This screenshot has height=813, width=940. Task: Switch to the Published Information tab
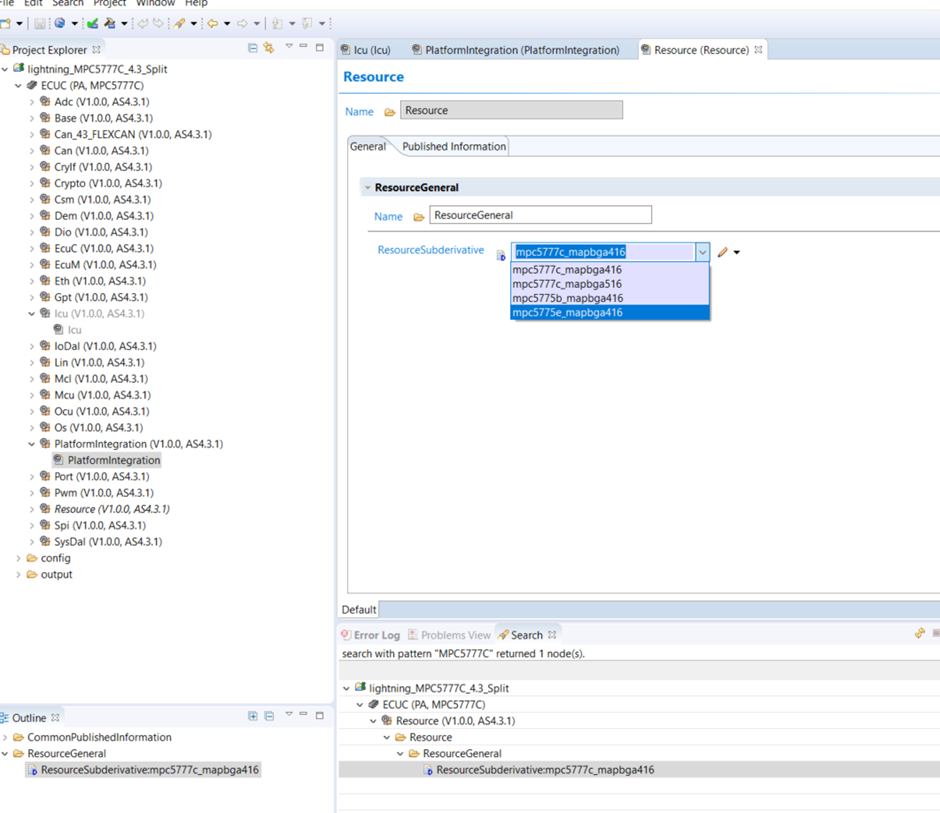tap(452, 145)
